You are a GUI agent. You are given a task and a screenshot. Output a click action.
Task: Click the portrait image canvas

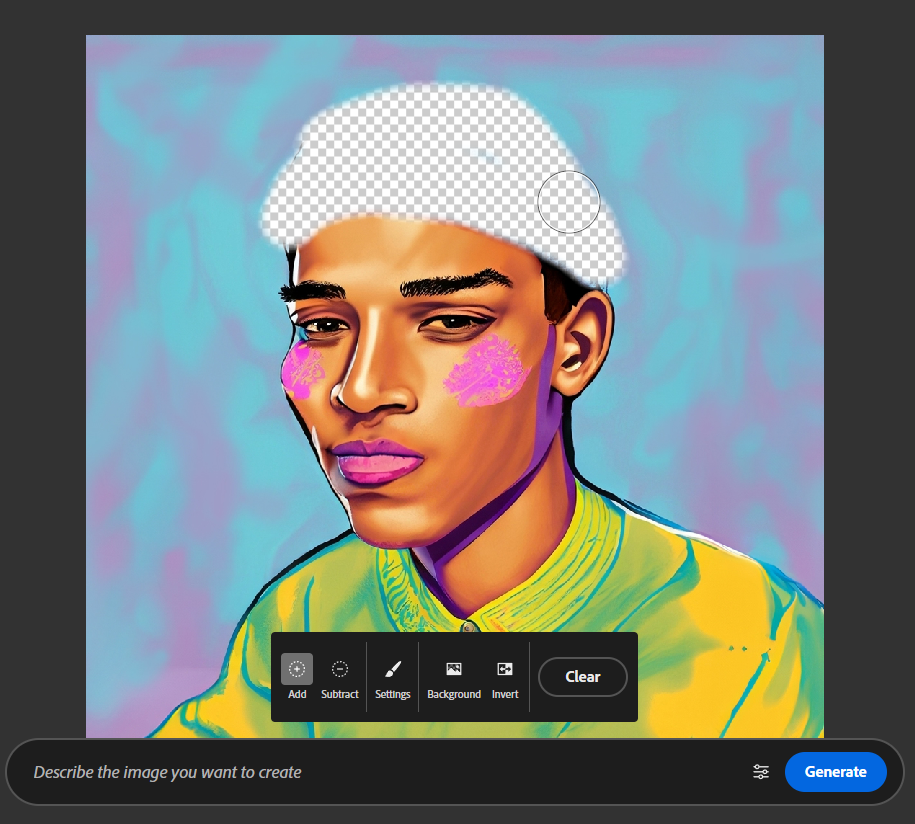[x=455, y=386]
